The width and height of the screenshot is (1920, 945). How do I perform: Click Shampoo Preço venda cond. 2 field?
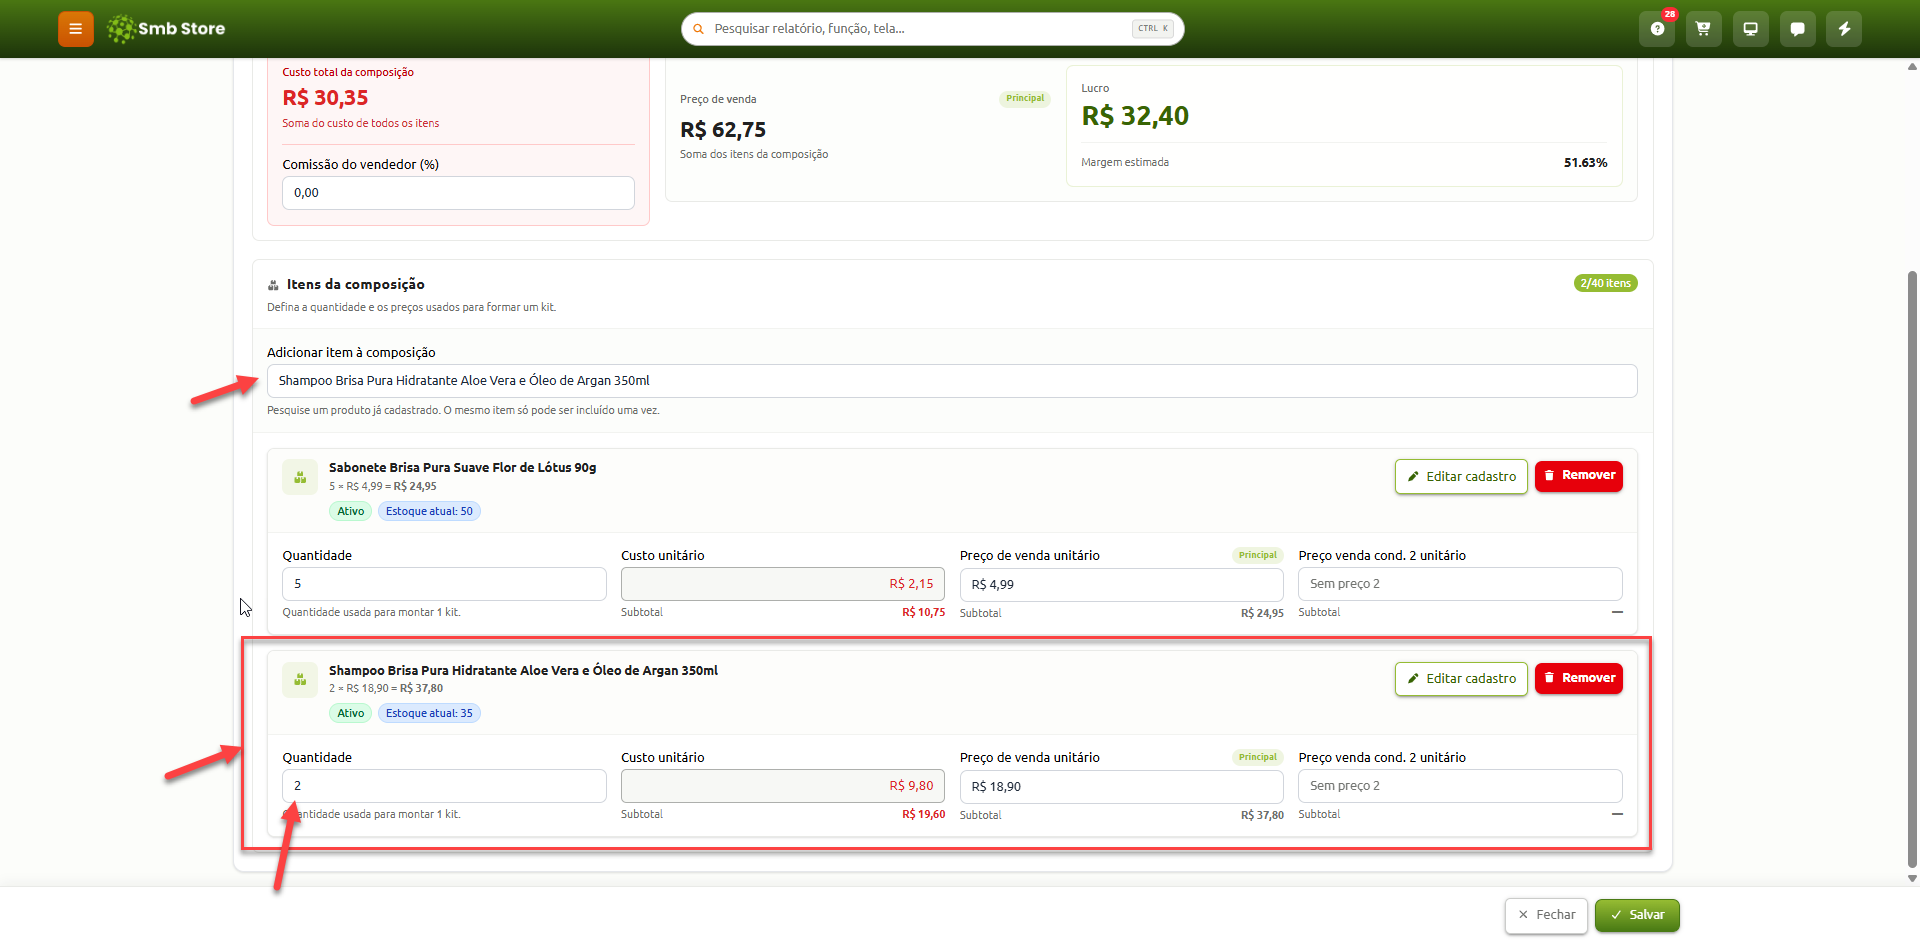tap(1460, 786)
